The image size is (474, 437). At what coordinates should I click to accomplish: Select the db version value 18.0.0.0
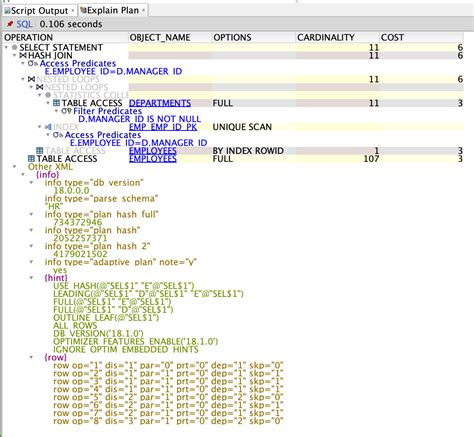pyautogui.click(x=71, y=191)
